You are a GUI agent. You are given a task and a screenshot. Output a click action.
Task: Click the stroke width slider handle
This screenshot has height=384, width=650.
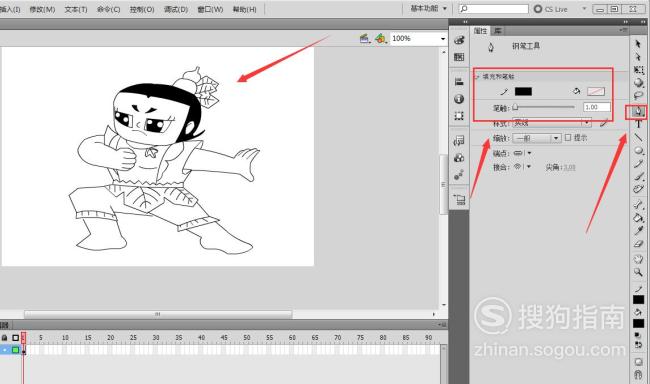515,107
